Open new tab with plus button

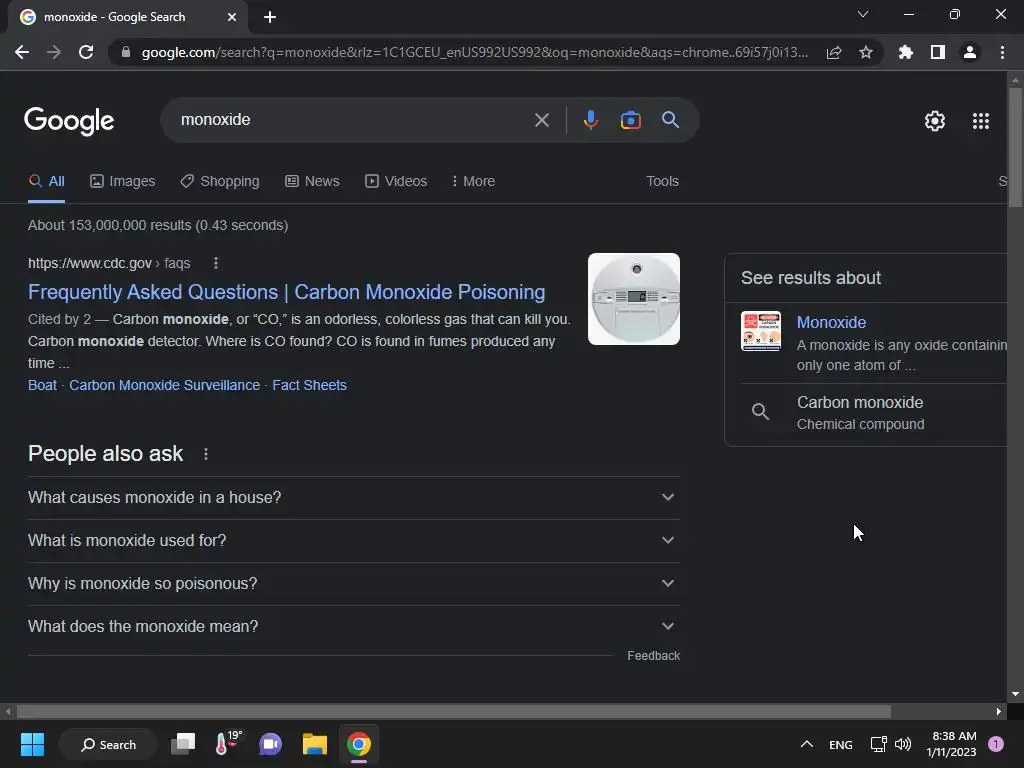[x=270, y=17]
